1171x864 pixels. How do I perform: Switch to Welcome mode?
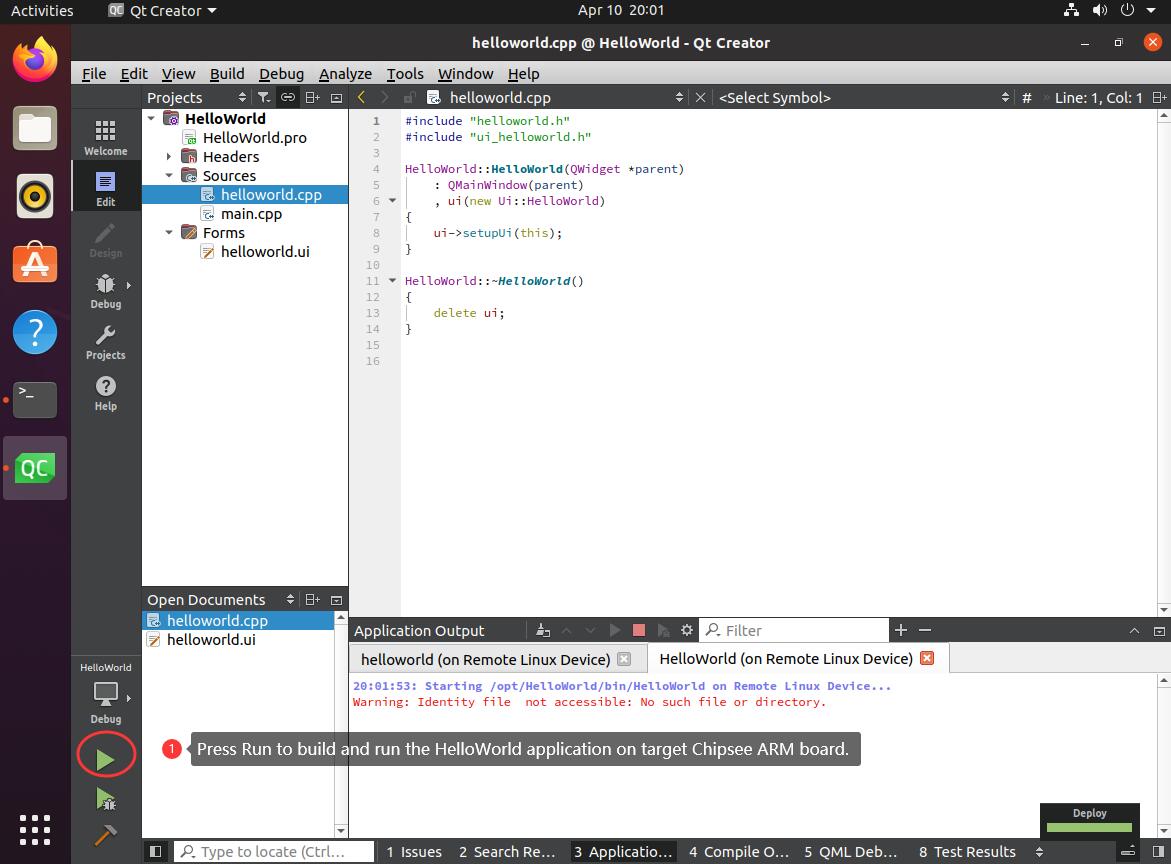[105, 138]
